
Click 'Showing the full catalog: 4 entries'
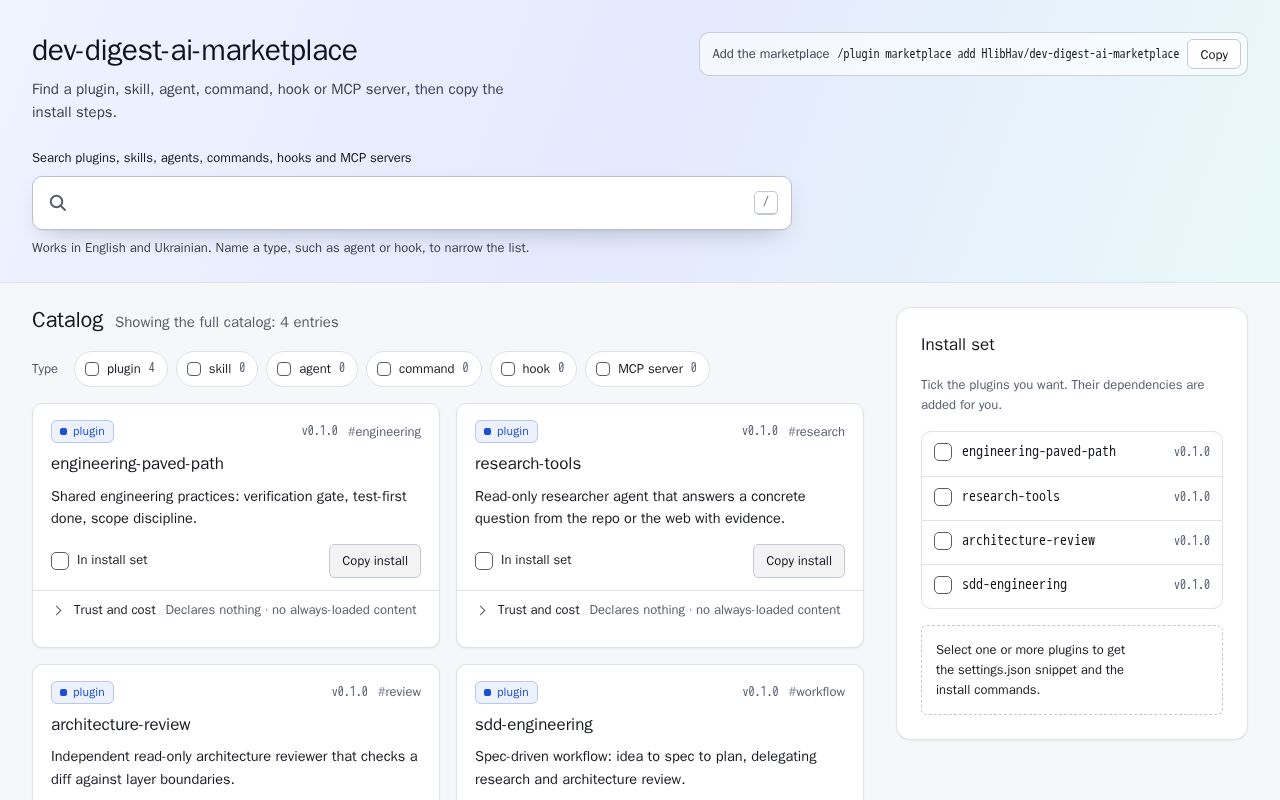(227, 322)
